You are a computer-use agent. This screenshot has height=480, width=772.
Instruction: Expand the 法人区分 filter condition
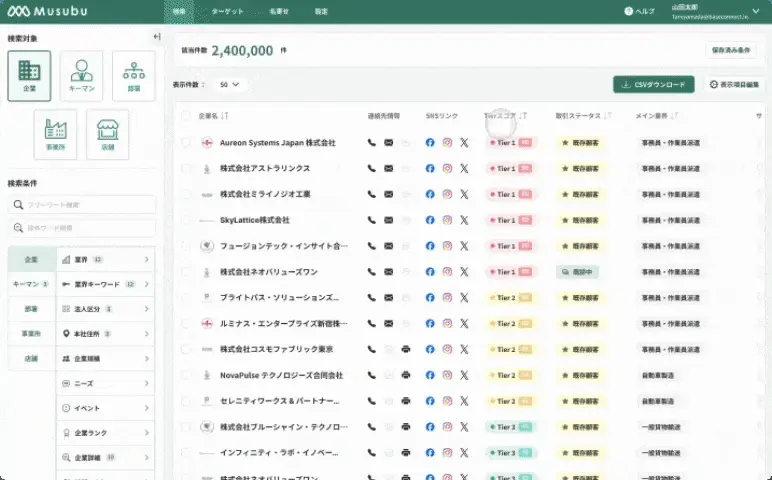(105, 309)
